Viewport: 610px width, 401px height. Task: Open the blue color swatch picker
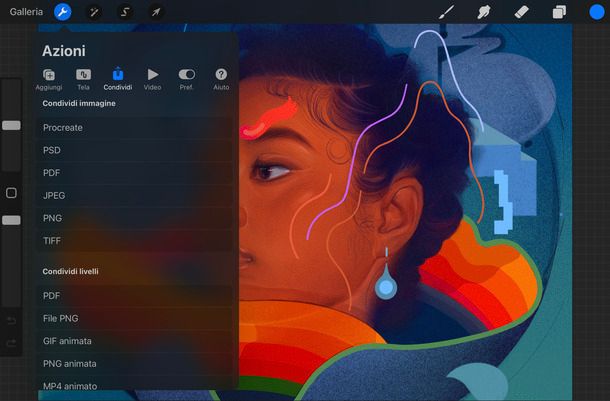[x=596, y=12]
